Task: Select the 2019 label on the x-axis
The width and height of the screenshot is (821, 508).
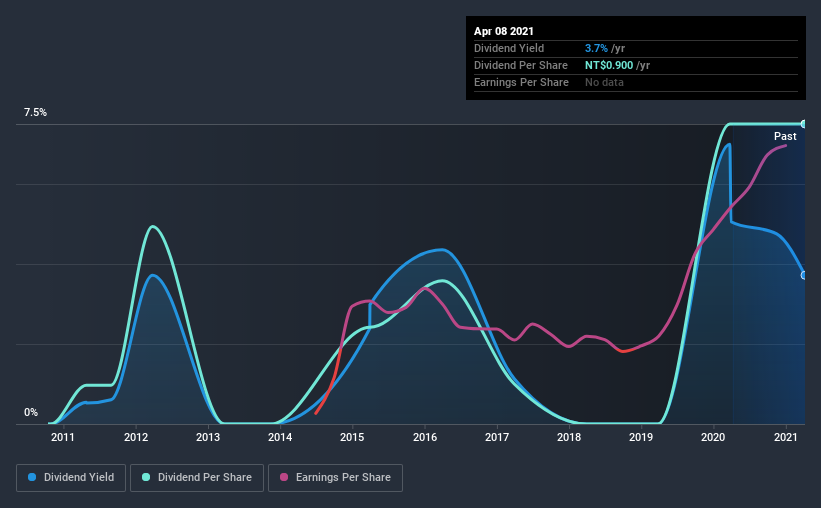Action: click(x=641, y=437)
